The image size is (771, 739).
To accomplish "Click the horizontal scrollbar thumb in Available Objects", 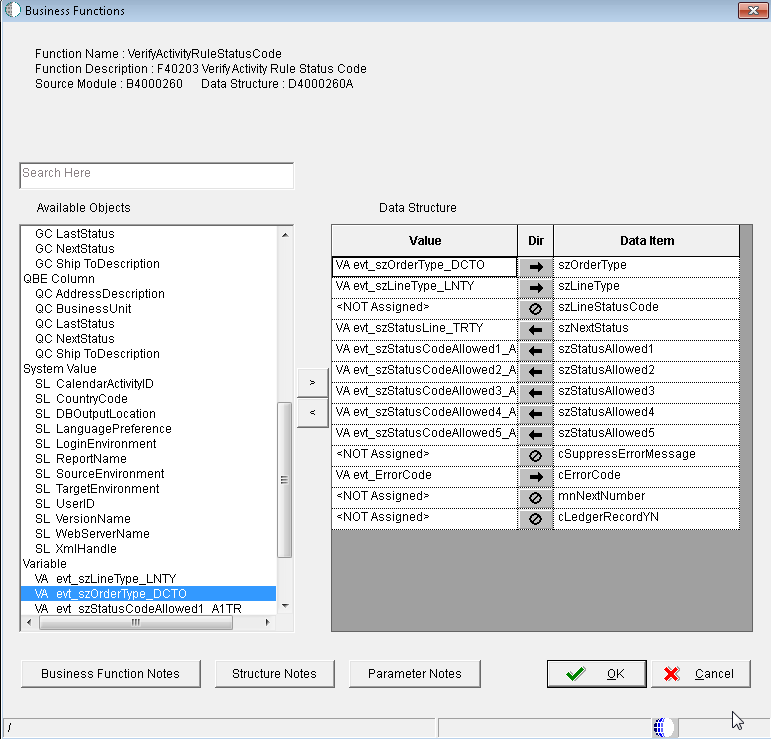I will (136, 622).
